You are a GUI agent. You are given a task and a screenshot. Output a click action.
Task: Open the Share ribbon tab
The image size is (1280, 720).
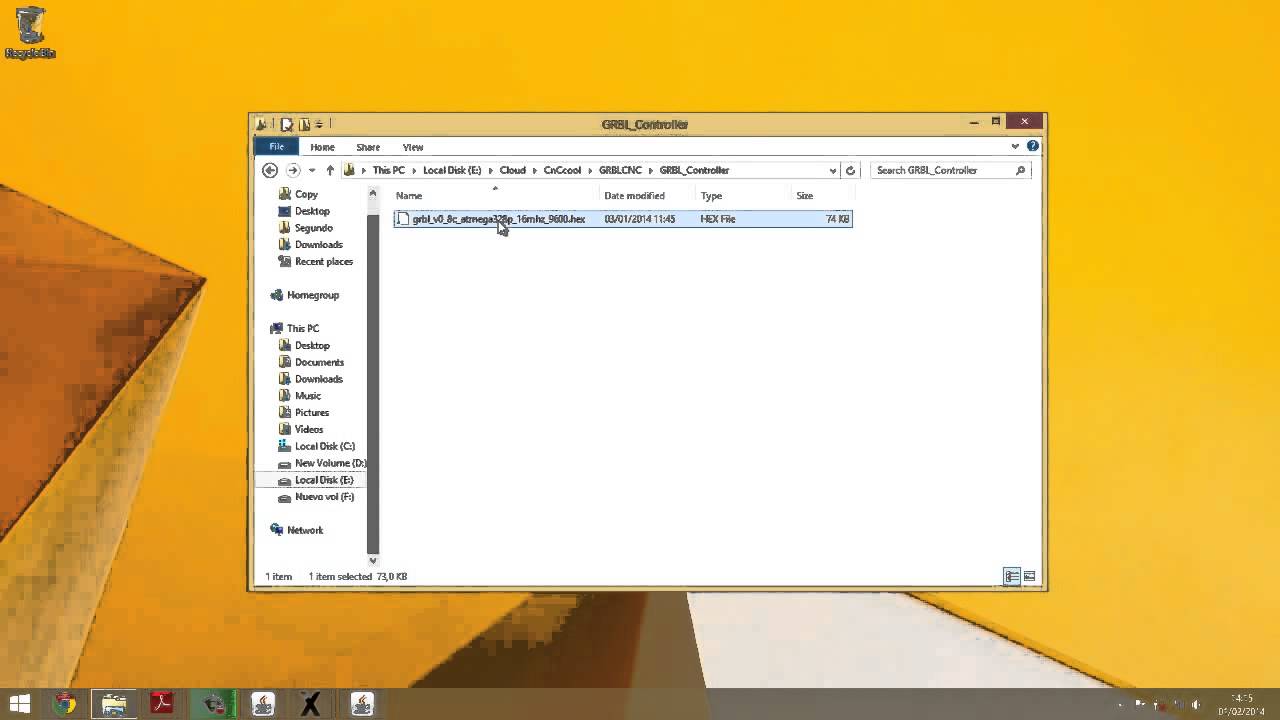pyautogui.click(x=368, y=147)
